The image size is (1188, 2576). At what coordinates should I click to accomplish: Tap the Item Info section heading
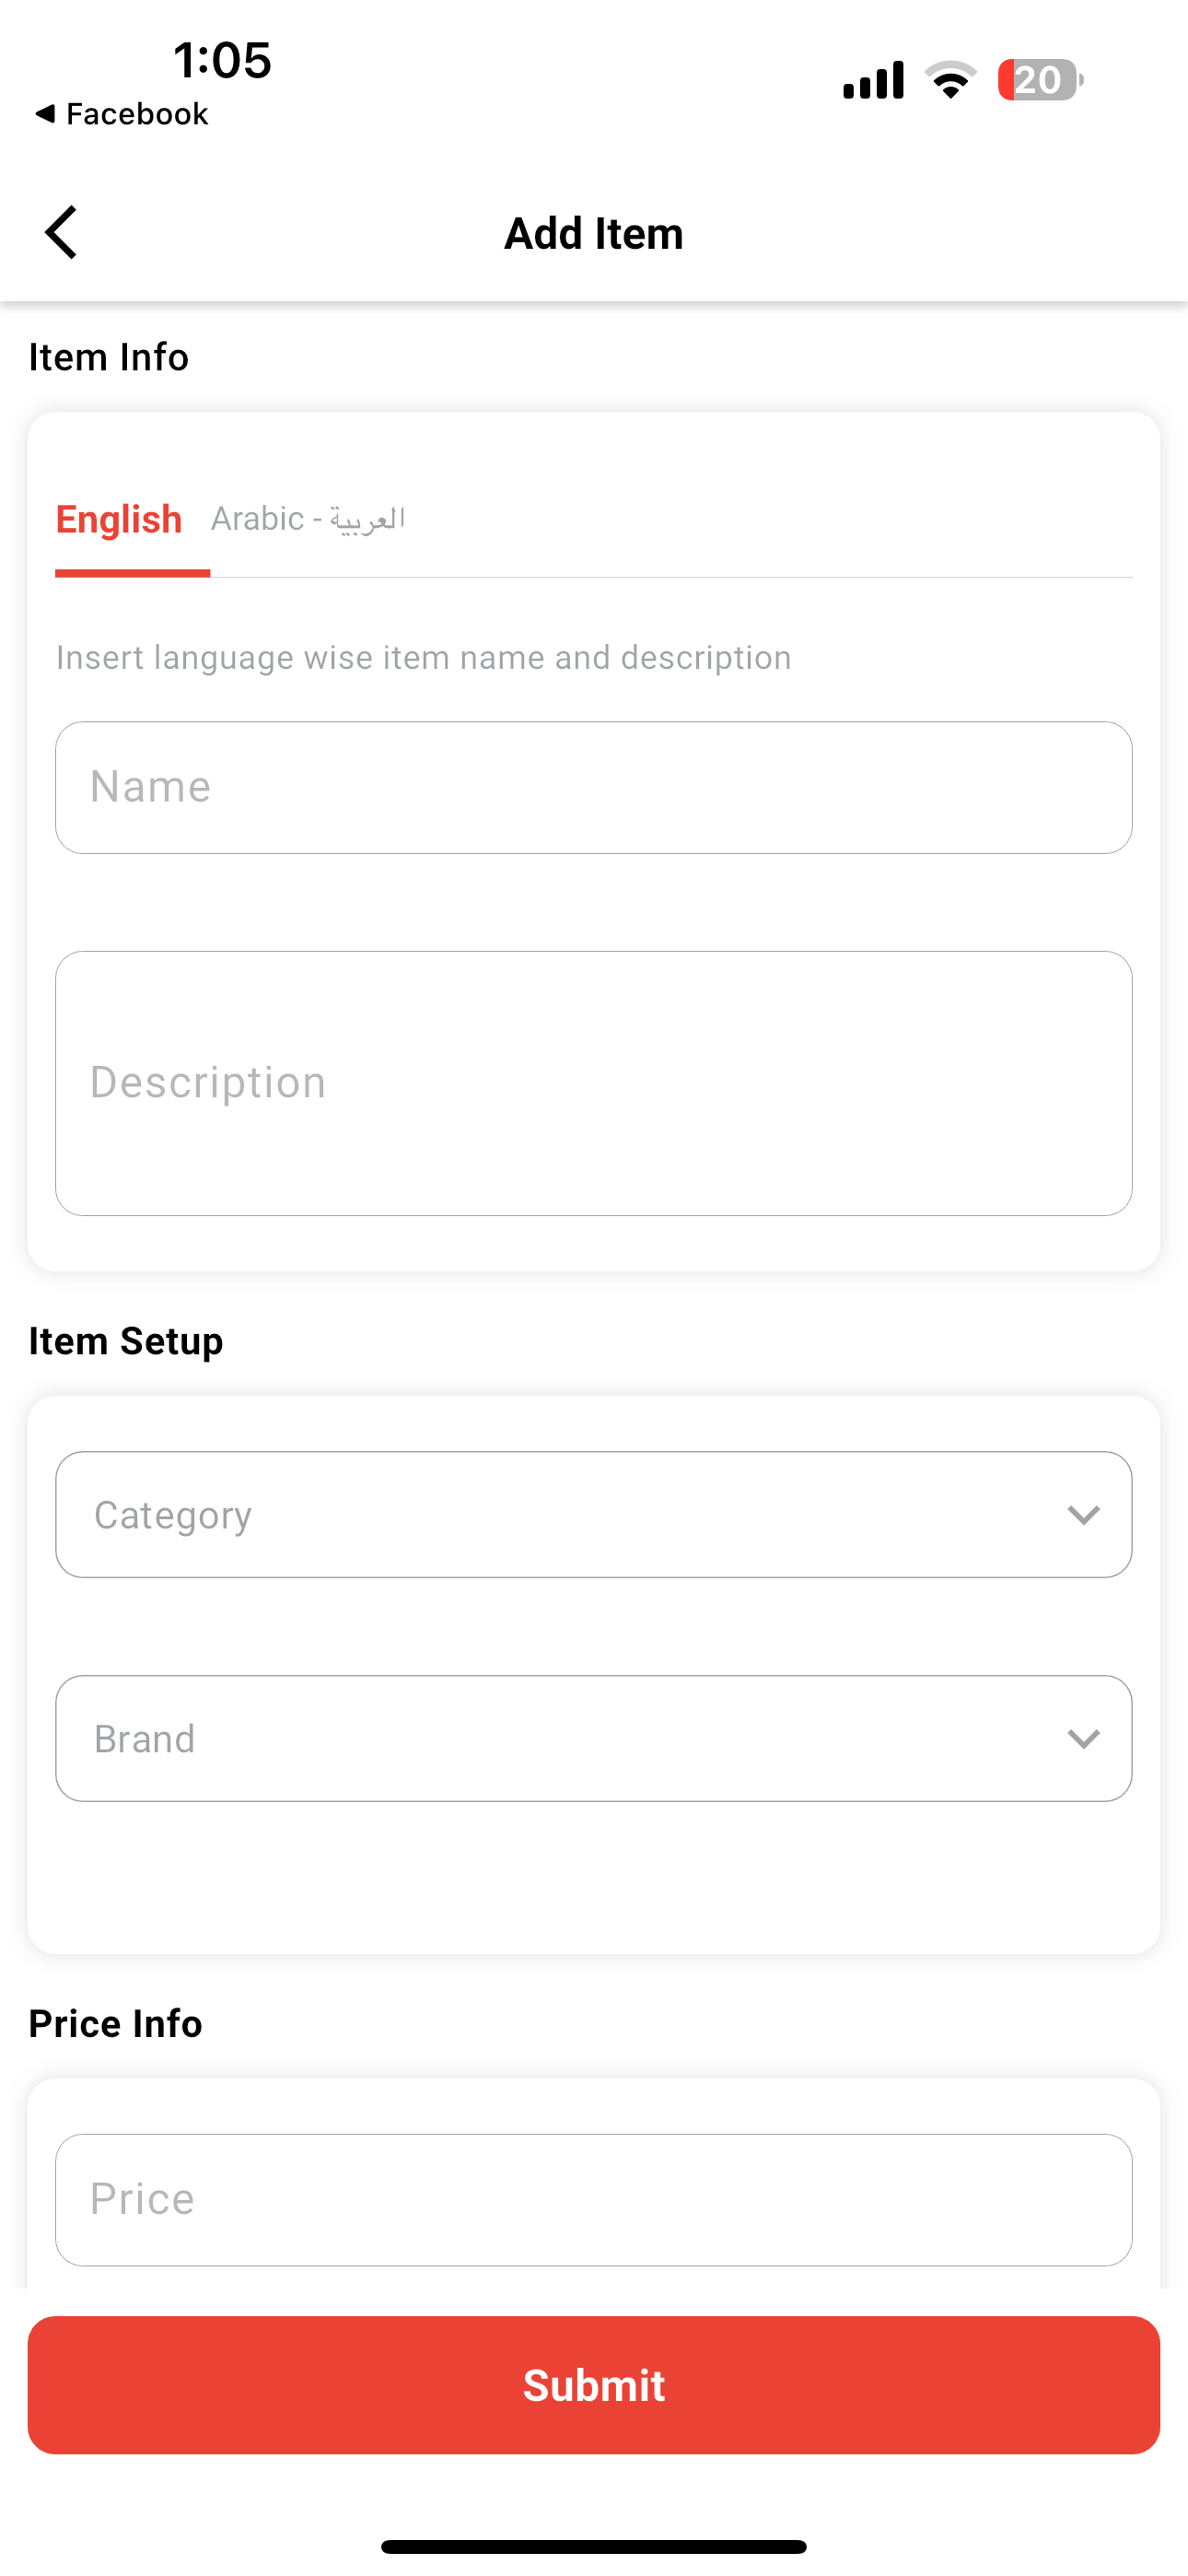tap(109, 357)
